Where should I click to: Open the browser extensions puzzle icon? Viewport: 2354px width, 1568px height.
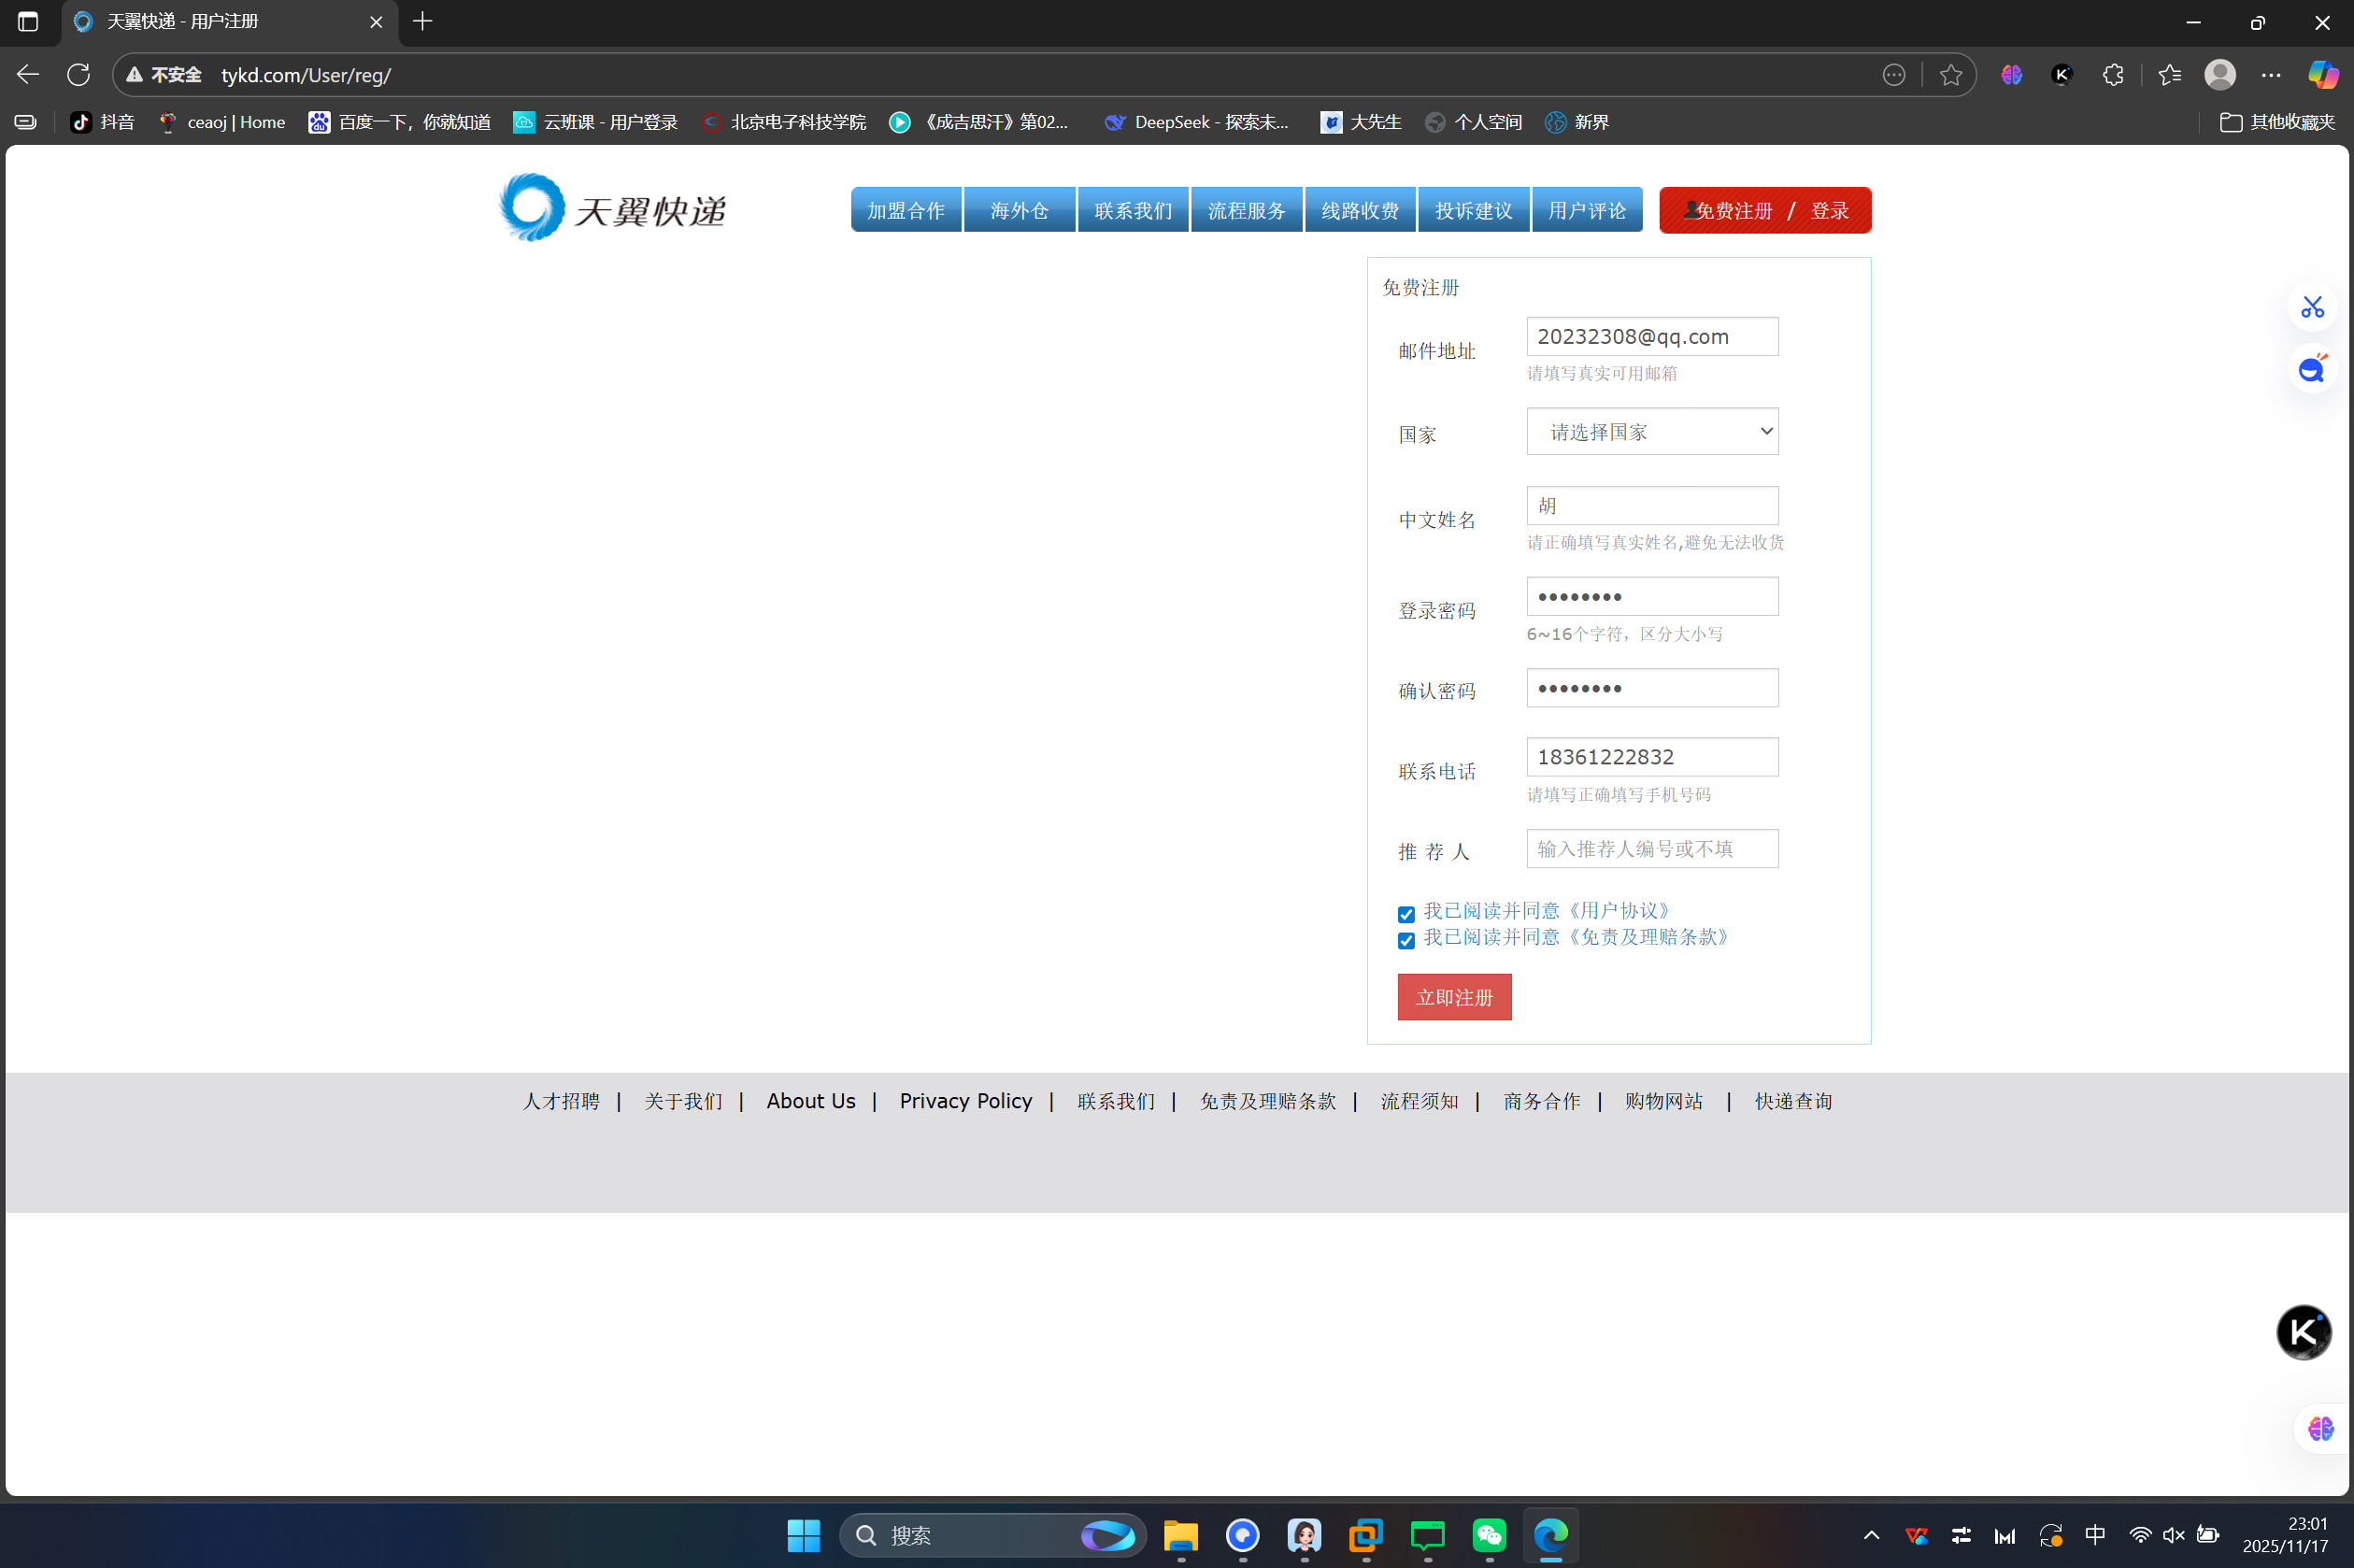coord(2112,75)
